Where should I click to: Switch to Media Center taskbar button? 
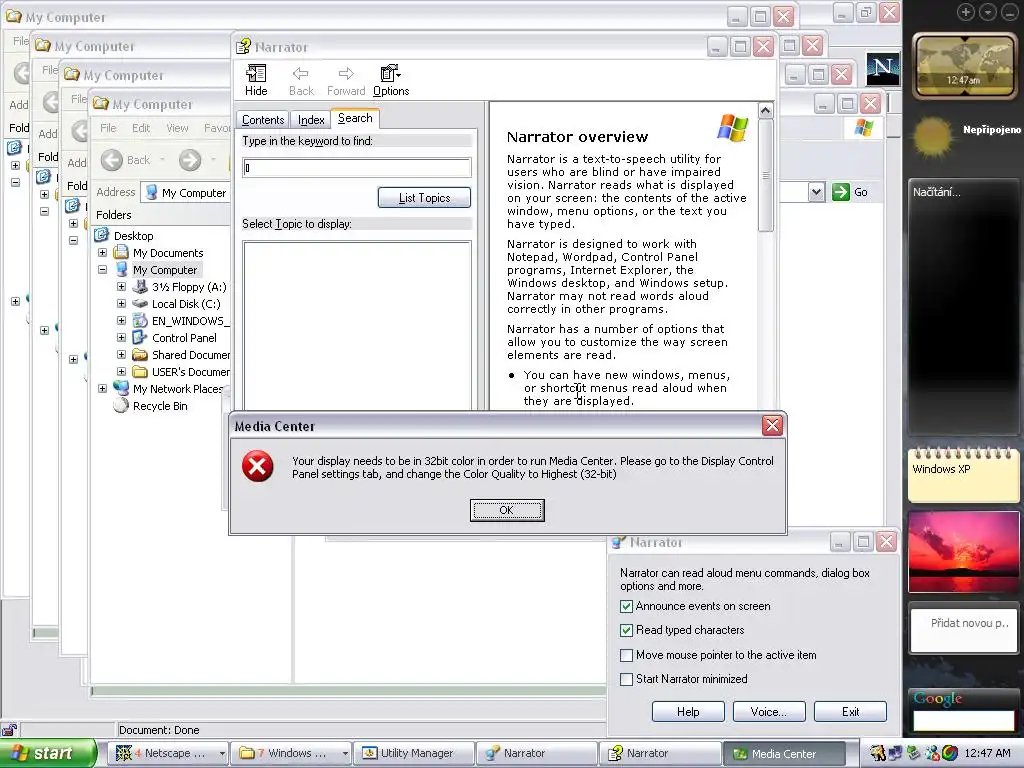[783, 754]
